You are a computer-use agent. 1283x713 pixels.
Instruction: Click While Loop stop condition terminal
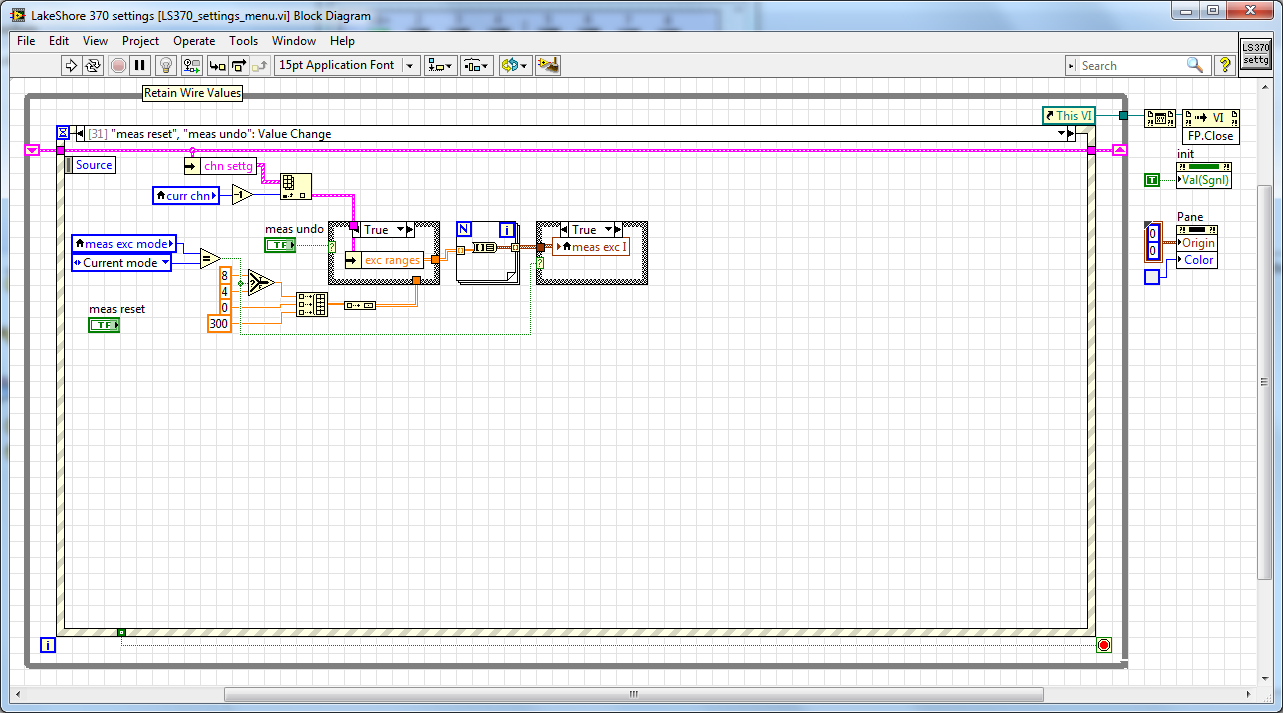coord(1104,645)
